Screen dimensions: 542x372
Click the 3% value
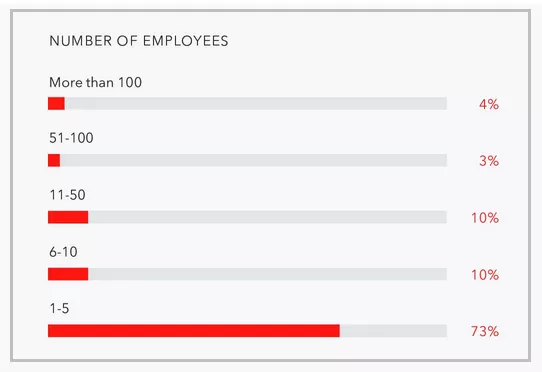(489, 161)
